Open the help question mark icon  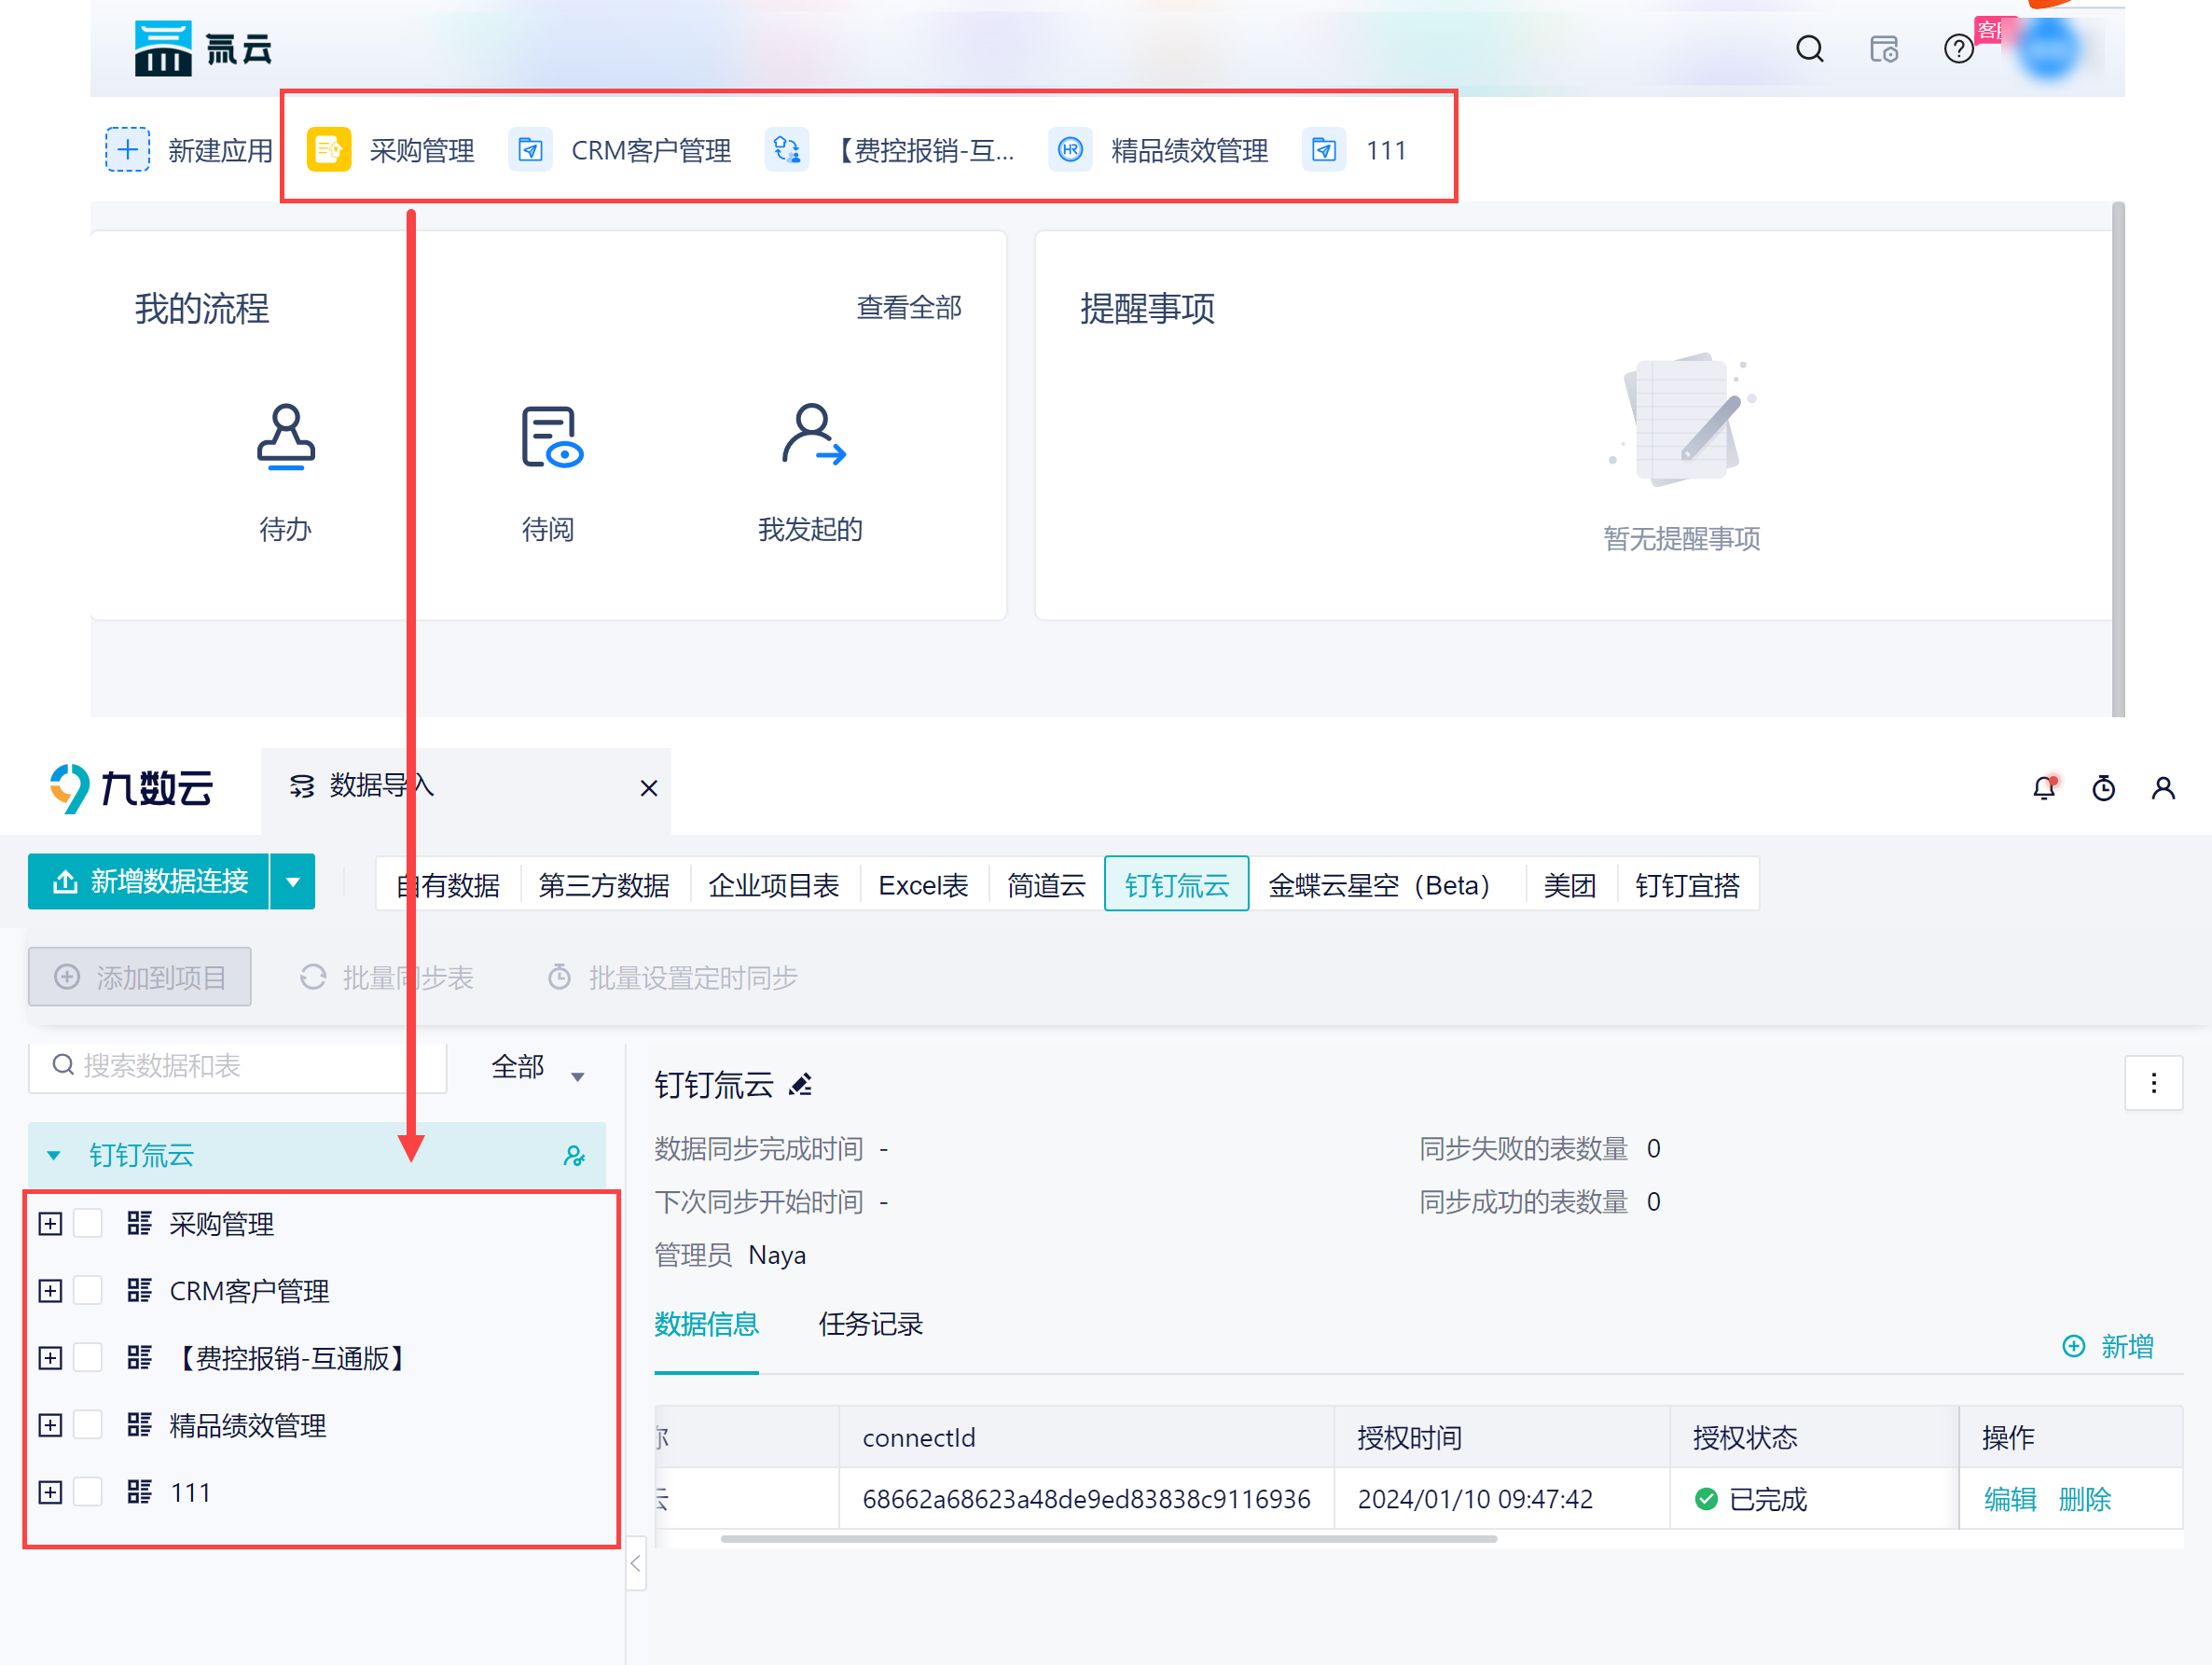click(1957, 49)
